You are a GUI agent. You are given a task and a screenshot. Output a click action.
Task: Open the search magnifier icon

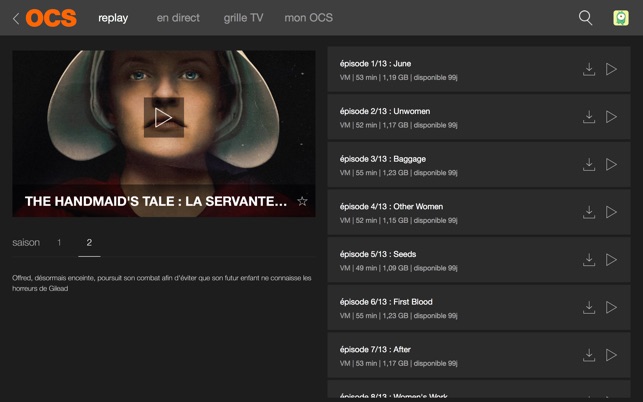pos(585,18)
